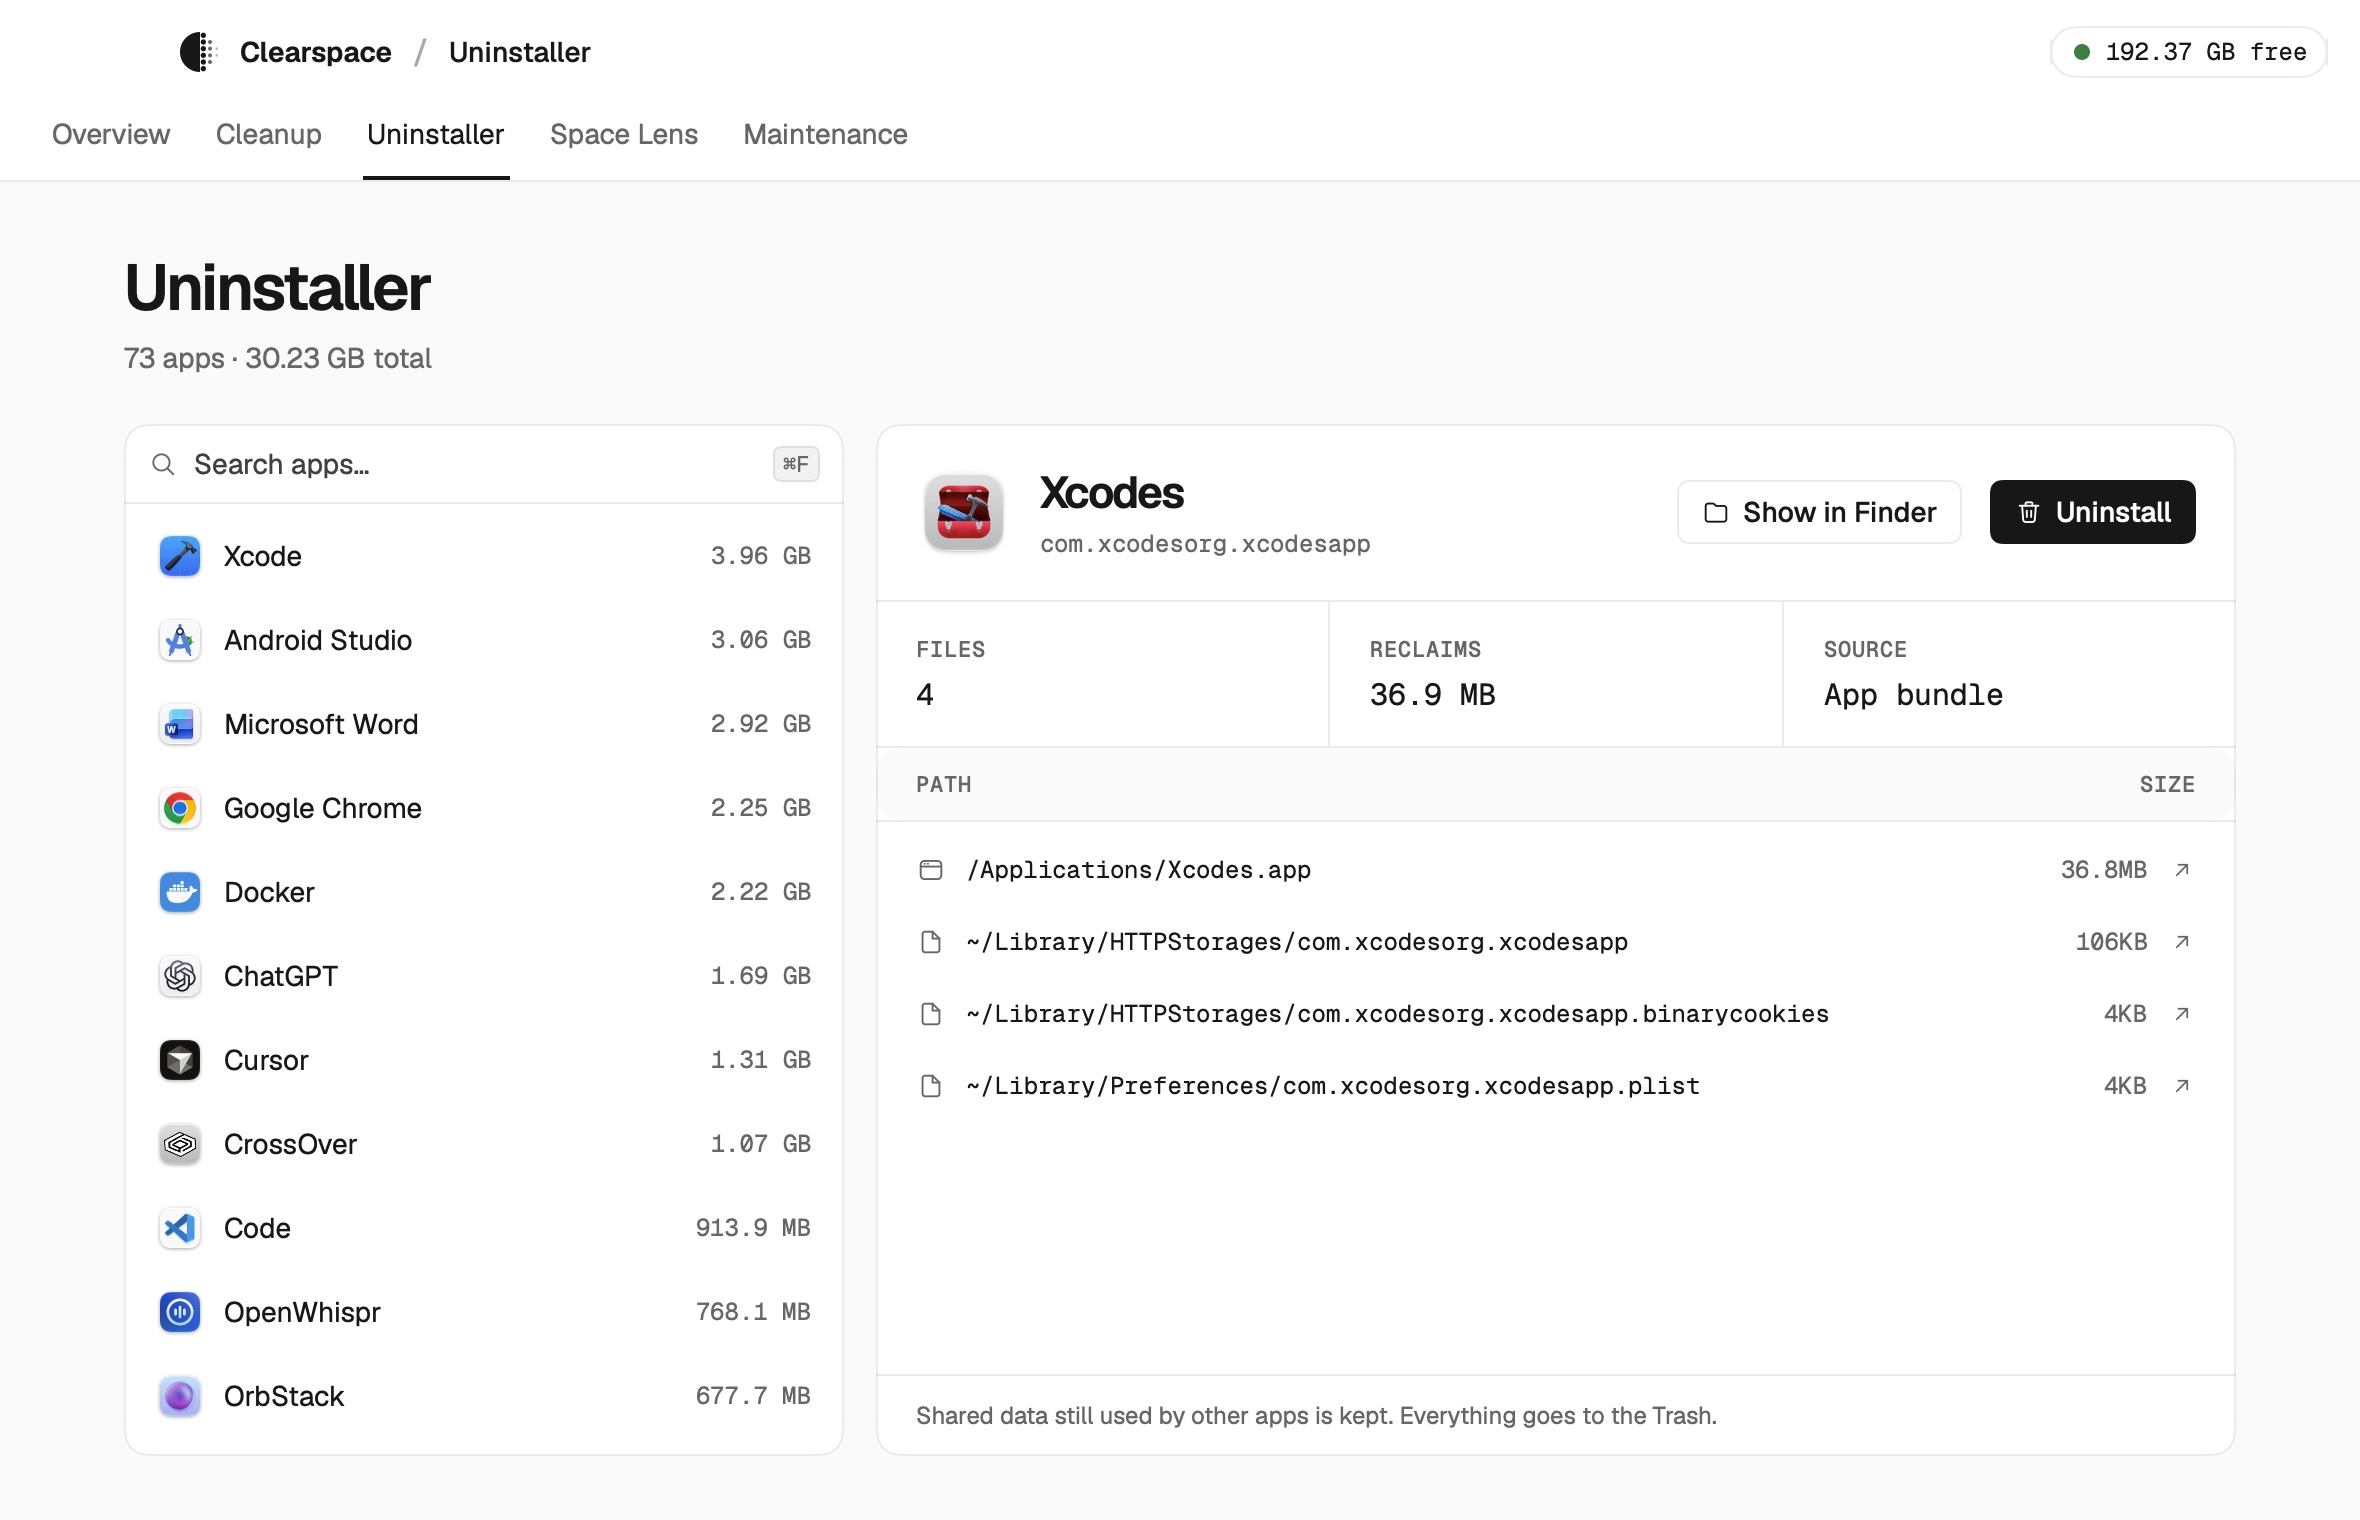Open the Maintenance tab
Viewport: 2360px width, 1520px height.
pos(826,134)
